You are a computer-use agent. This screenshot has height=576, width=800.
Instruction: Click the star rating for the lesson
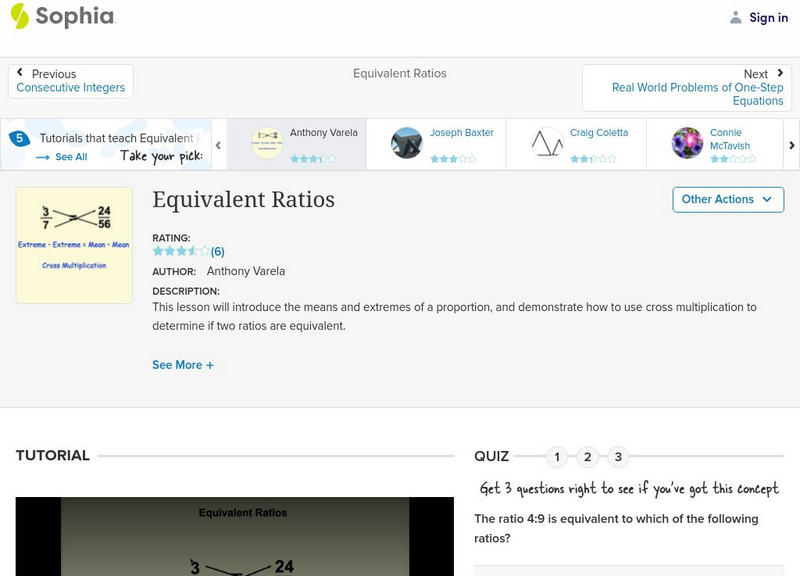tap(181, 251)
